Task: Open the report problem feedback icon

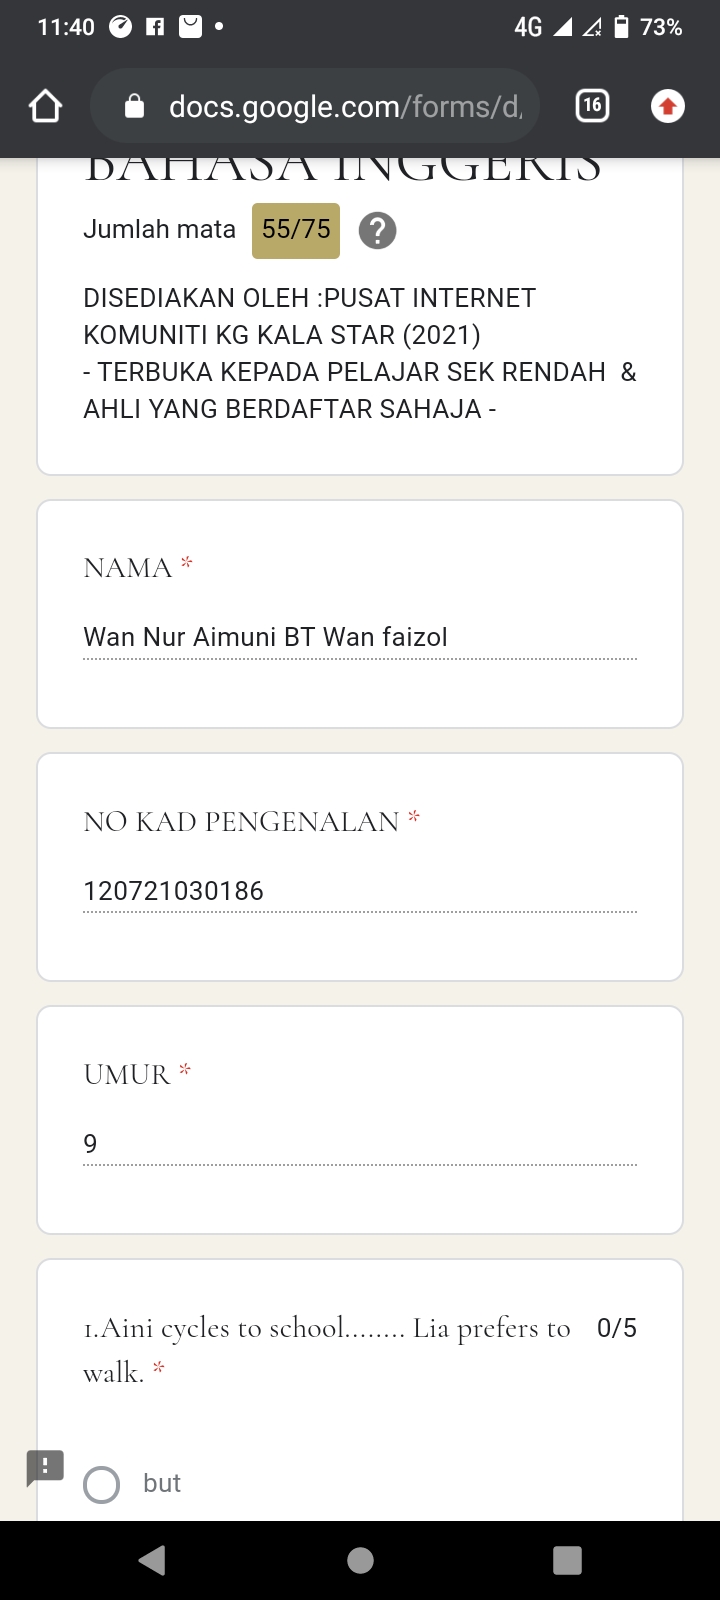Action: click(45, 1467)
